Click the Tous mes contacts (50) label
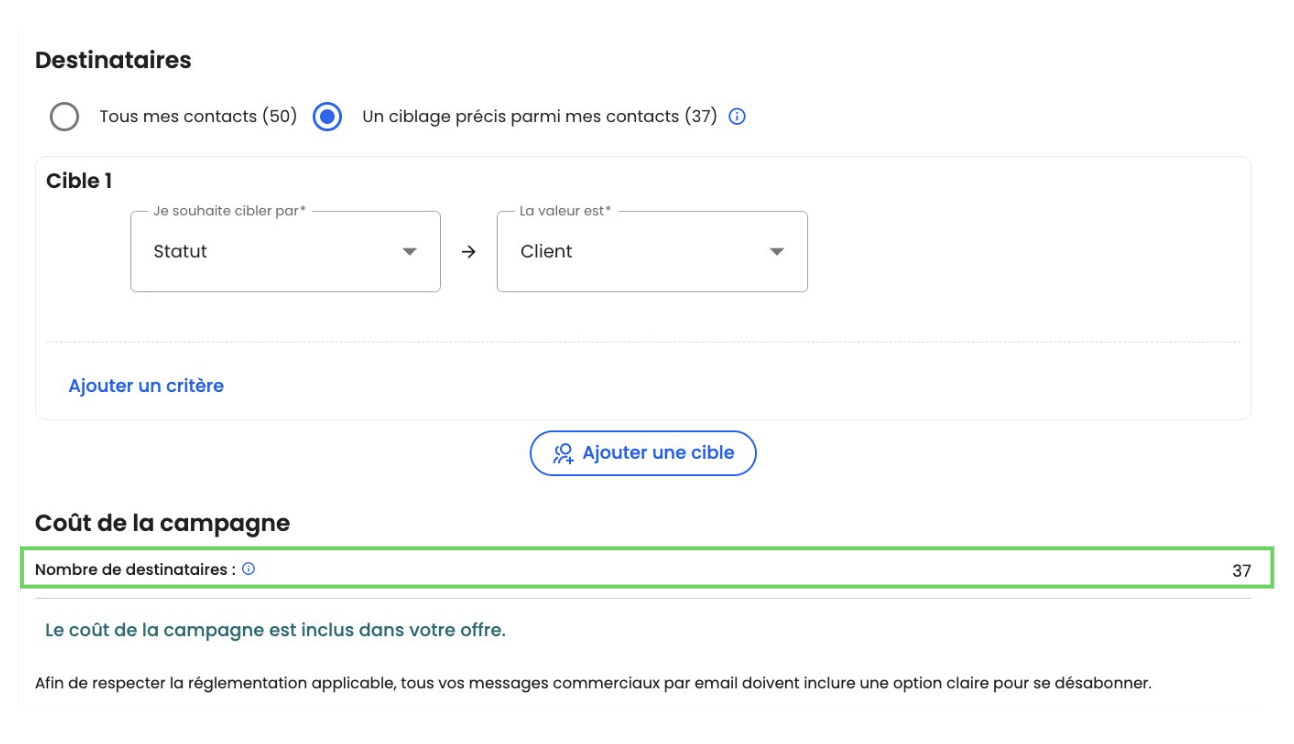The image size is (1294, 744). pyautogui.click(x=198, y=117)
